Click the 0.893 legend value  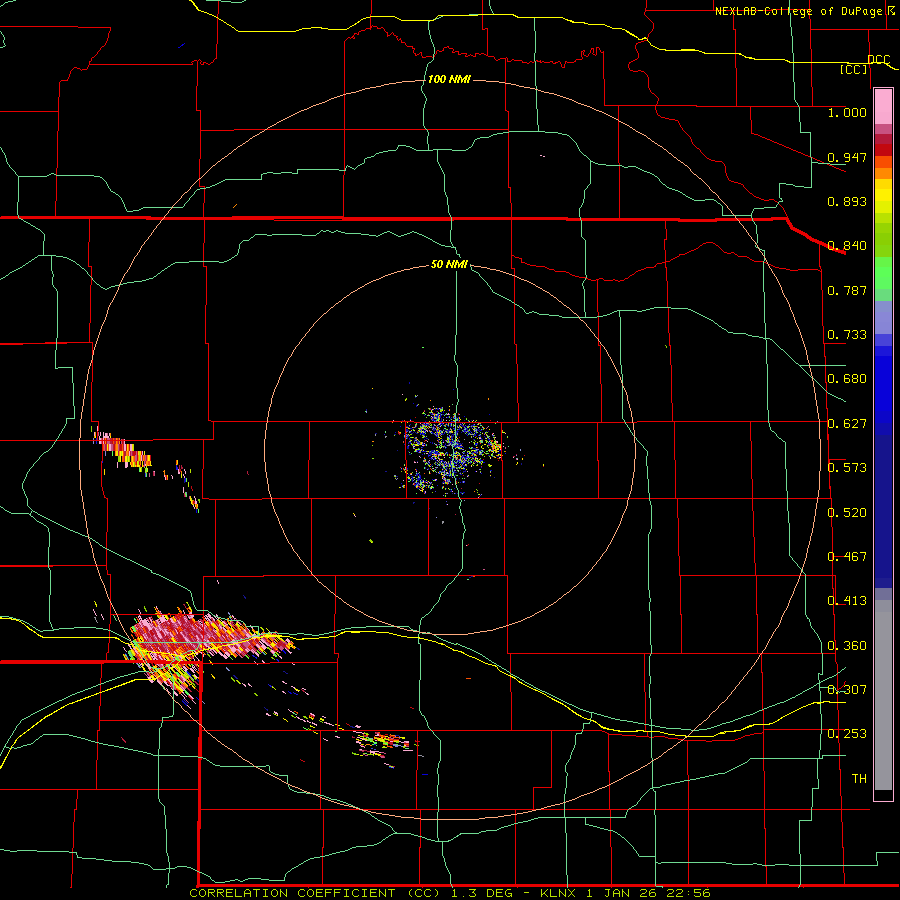click(x=847, y=201)
